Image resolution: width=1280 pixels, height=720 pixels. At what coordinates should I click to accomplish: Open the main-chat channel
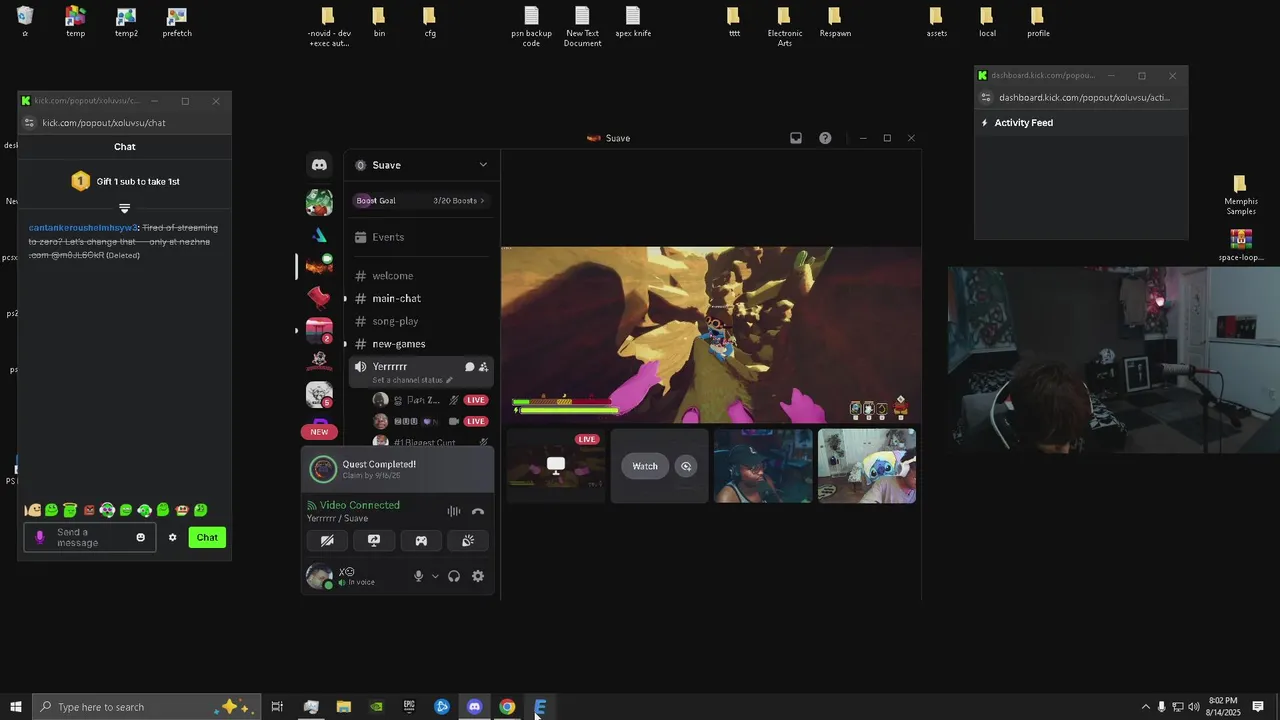click(x=420, y=298)
